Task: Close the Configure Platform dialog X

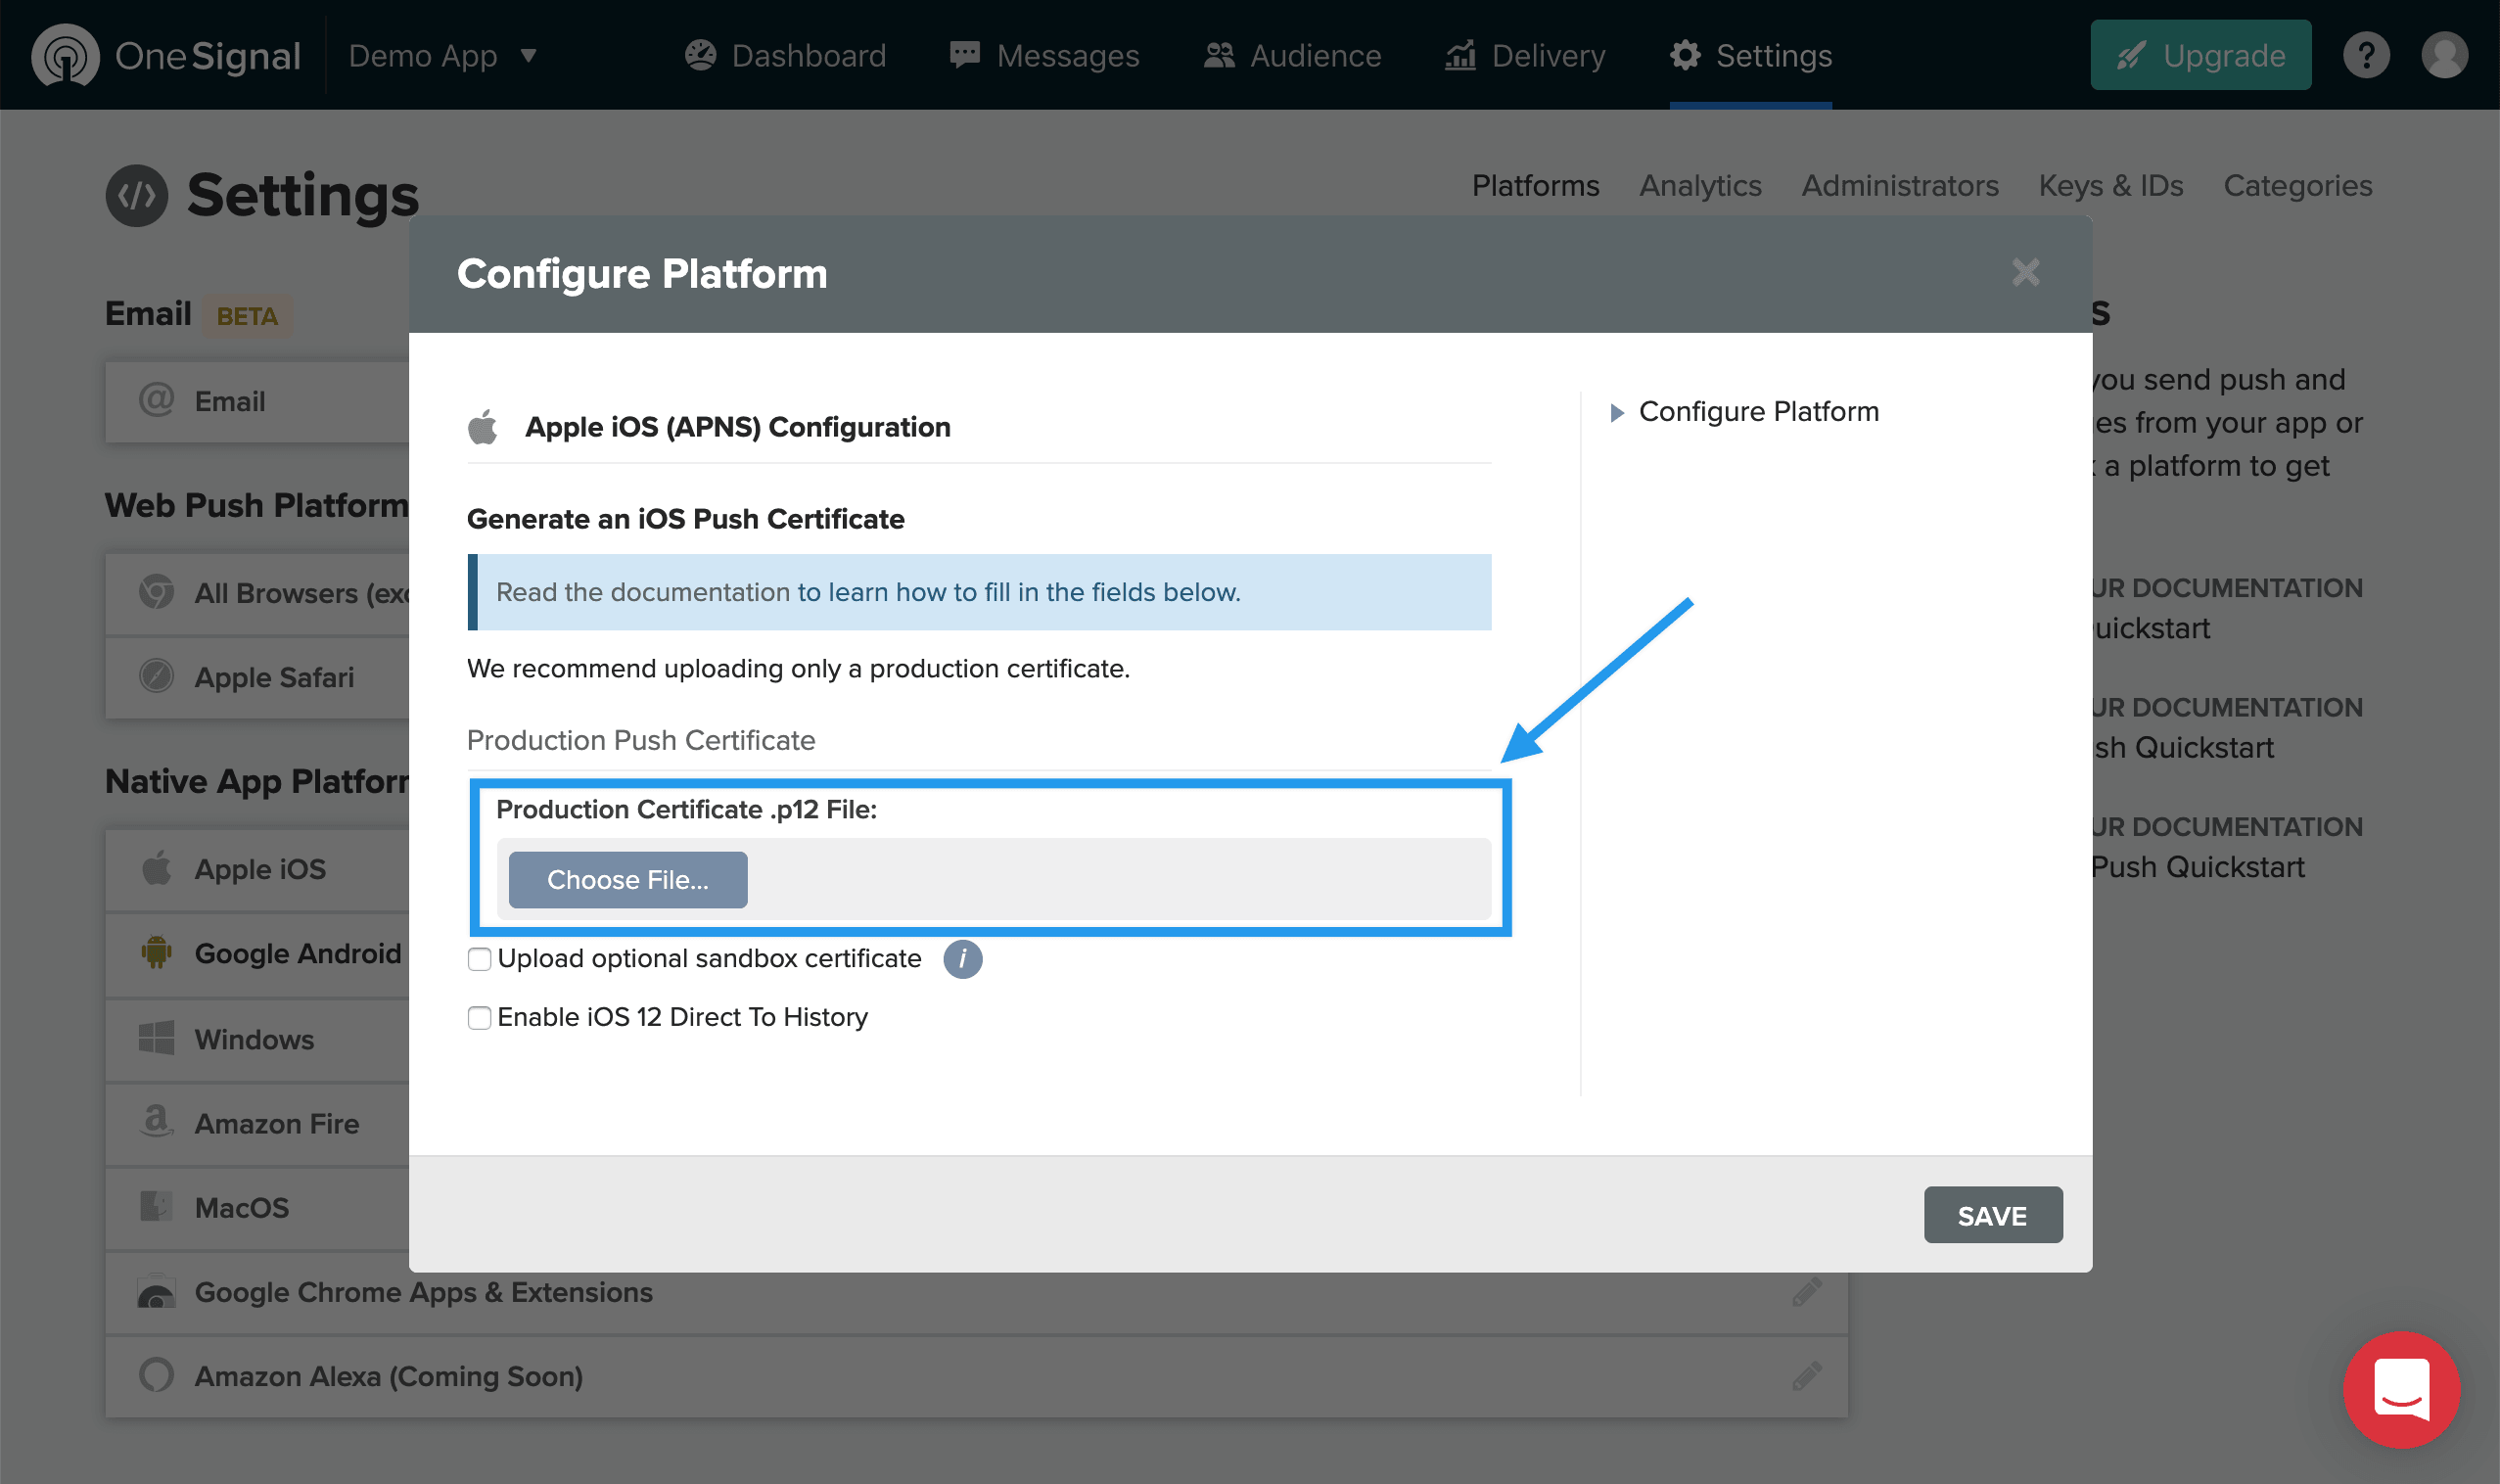Action: click(x=2025, y=272)
